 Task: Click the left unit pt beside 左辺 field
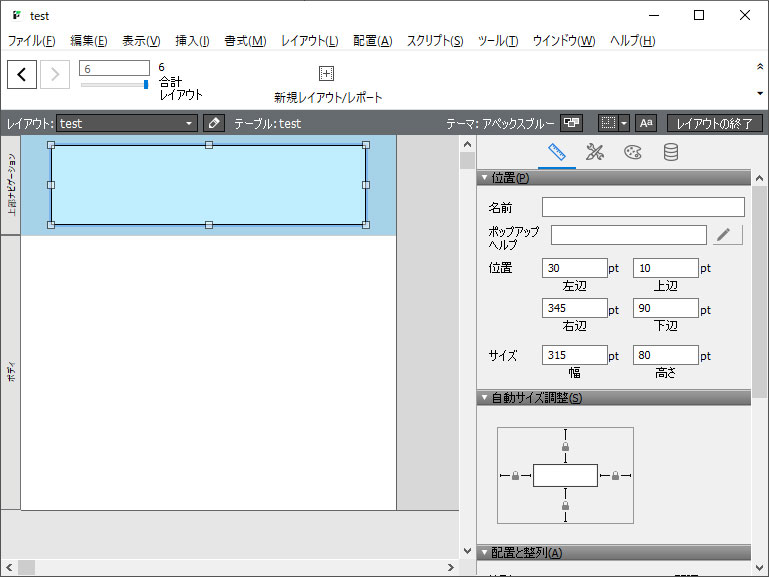(614, 269)
